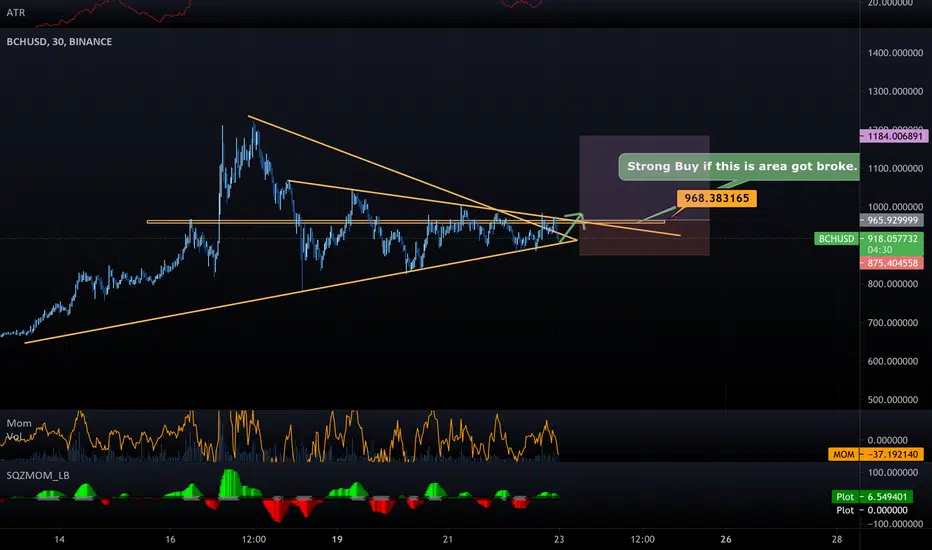Click date 23 on the time axis
This screenshot has height=550, width=932.
tap(559, 539)
